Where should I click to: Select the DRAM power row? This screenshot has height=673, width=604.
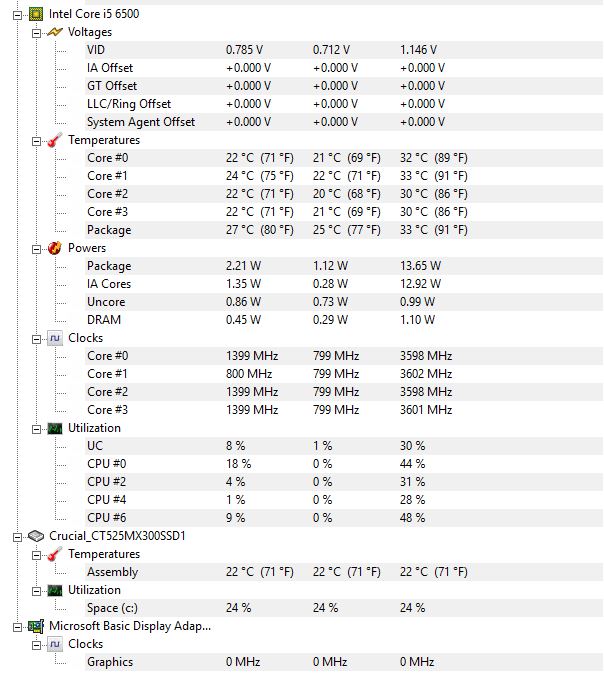[x=344, y=320]
